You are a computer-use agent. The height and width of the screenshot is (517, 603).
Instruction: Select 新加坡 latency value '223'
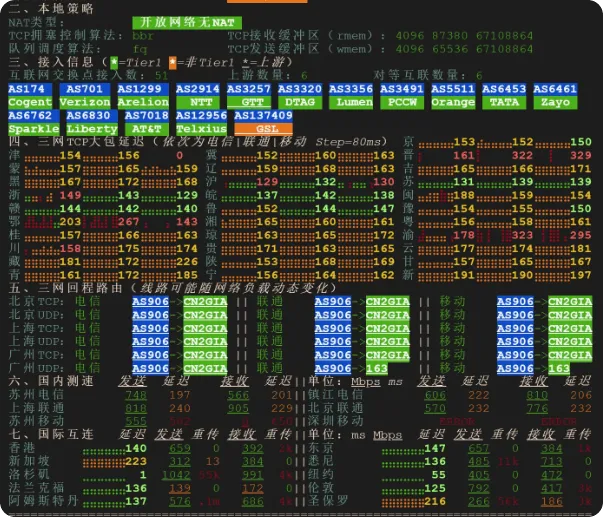(136, 461)
